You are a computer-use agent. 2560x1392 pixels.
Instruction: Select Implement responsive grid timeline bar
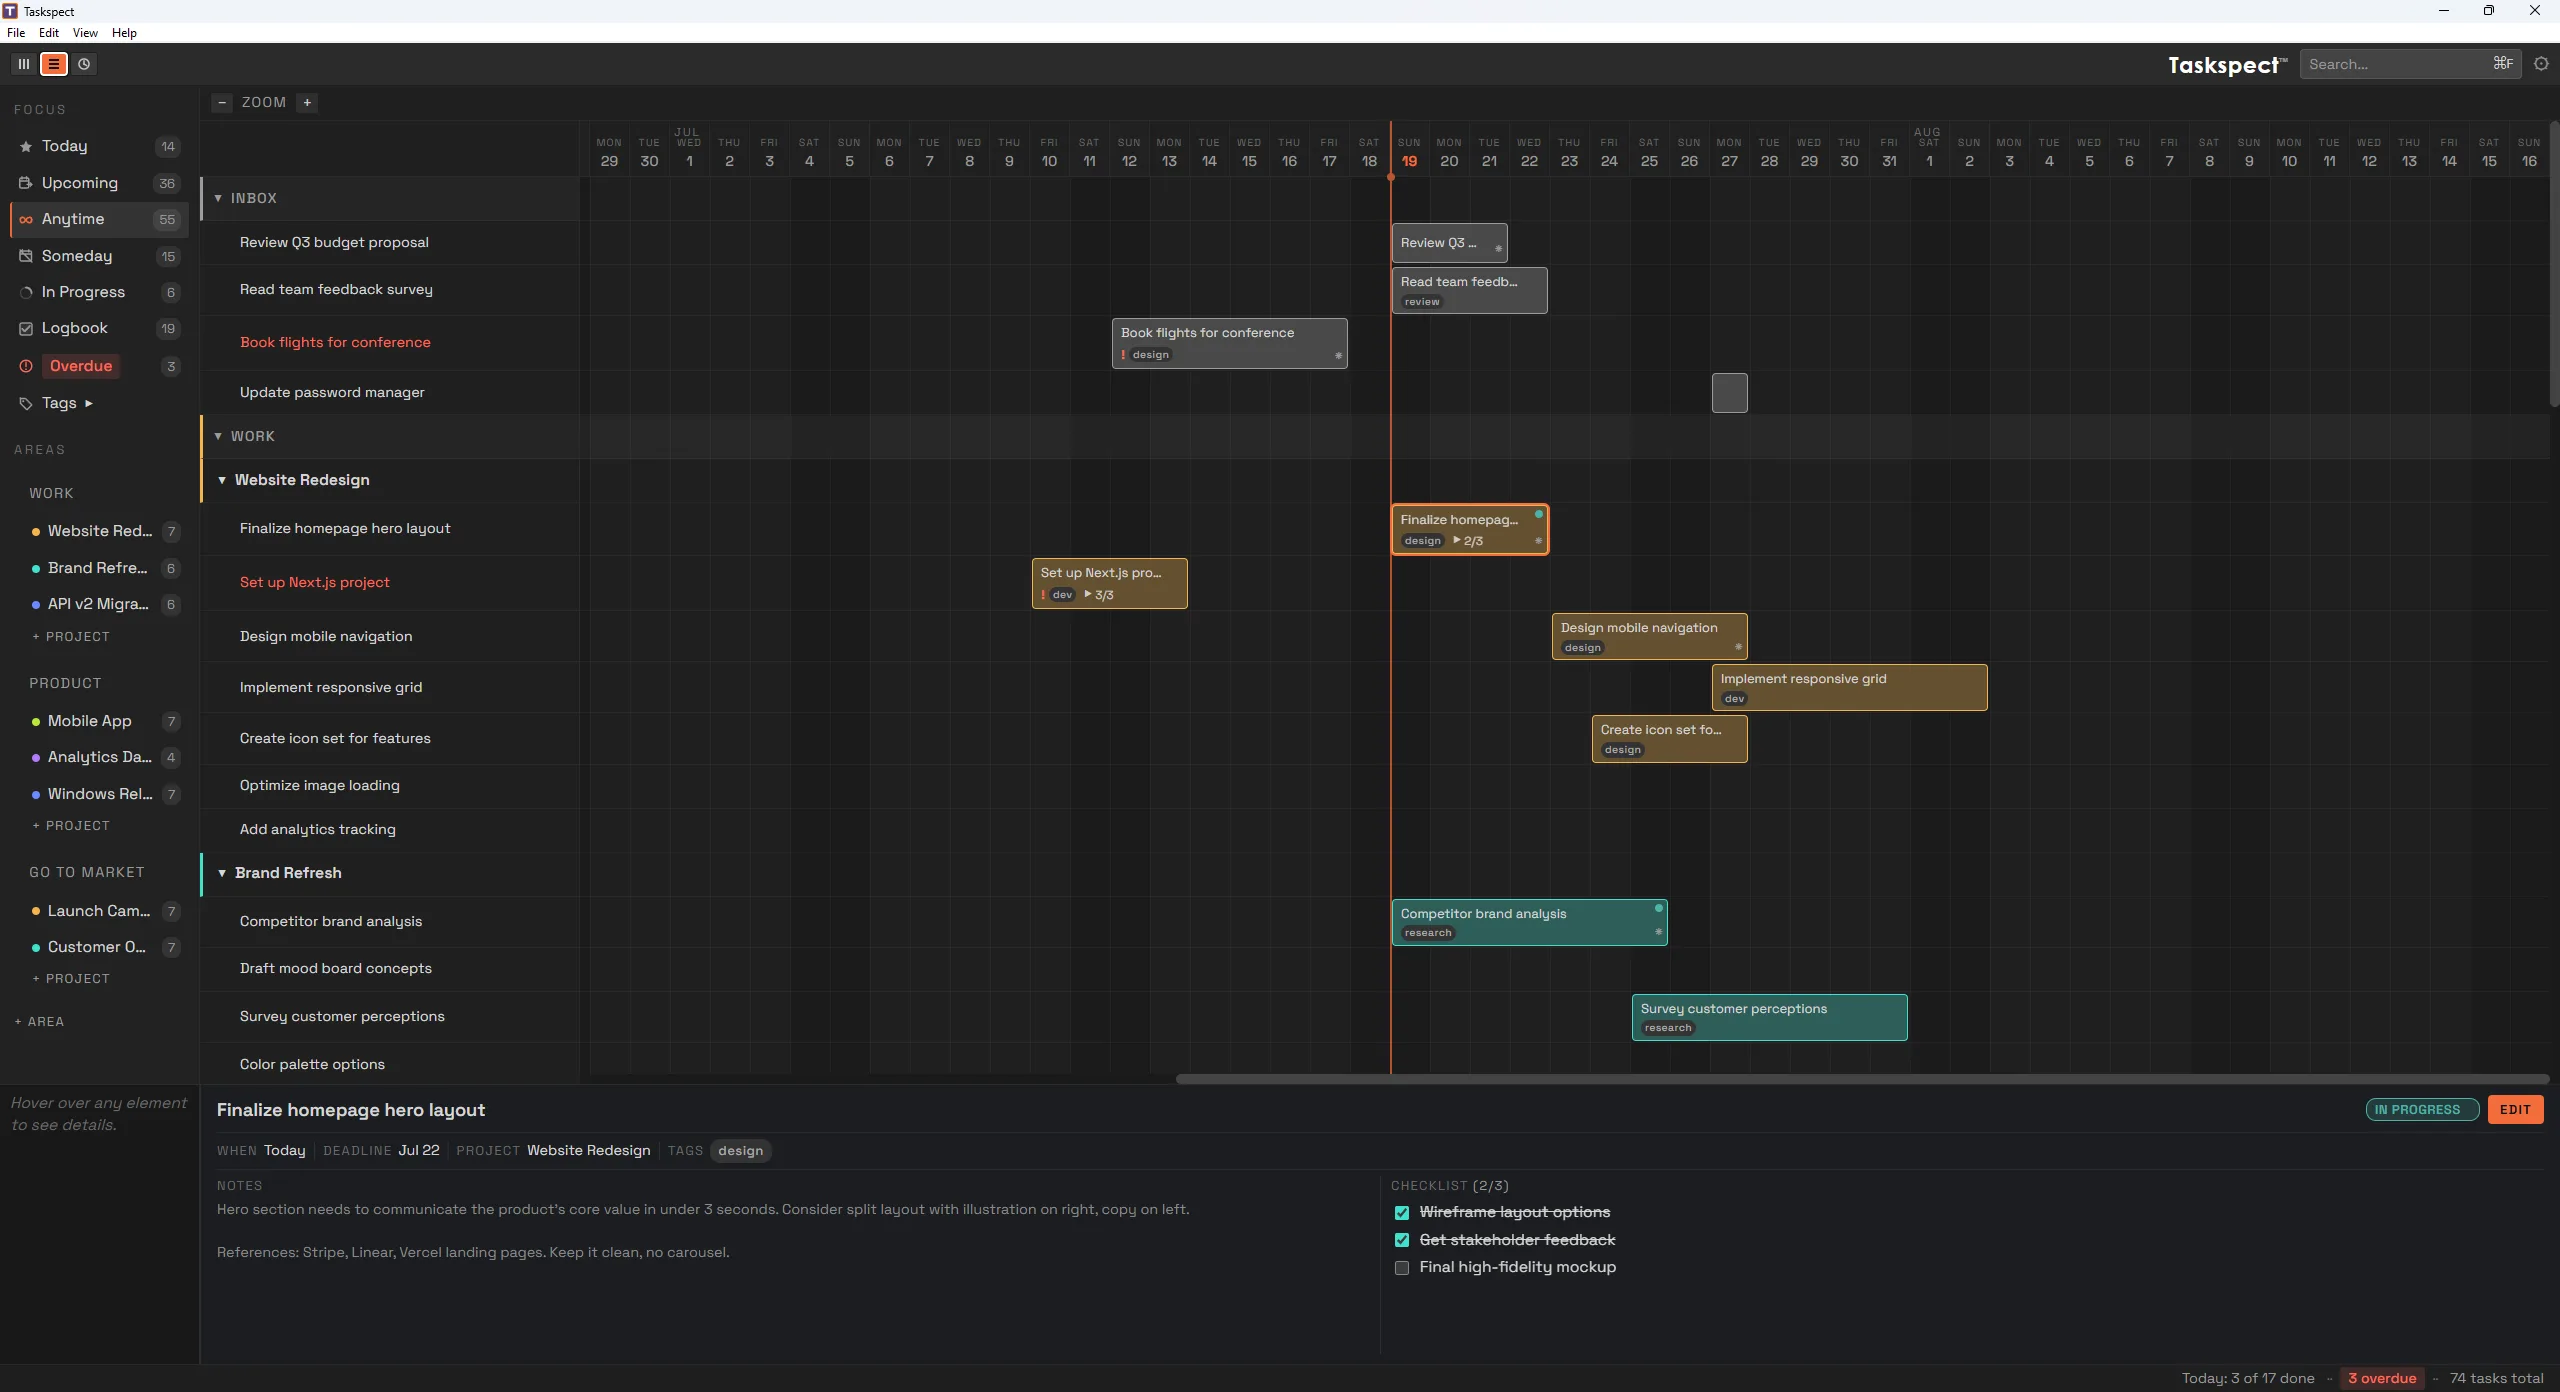pos(1849,688)
